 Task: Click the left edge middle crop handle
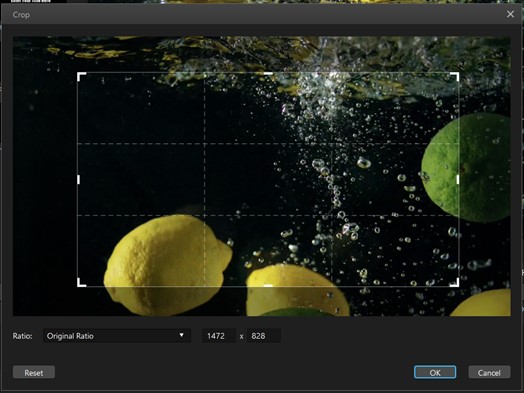click(79, 179)
